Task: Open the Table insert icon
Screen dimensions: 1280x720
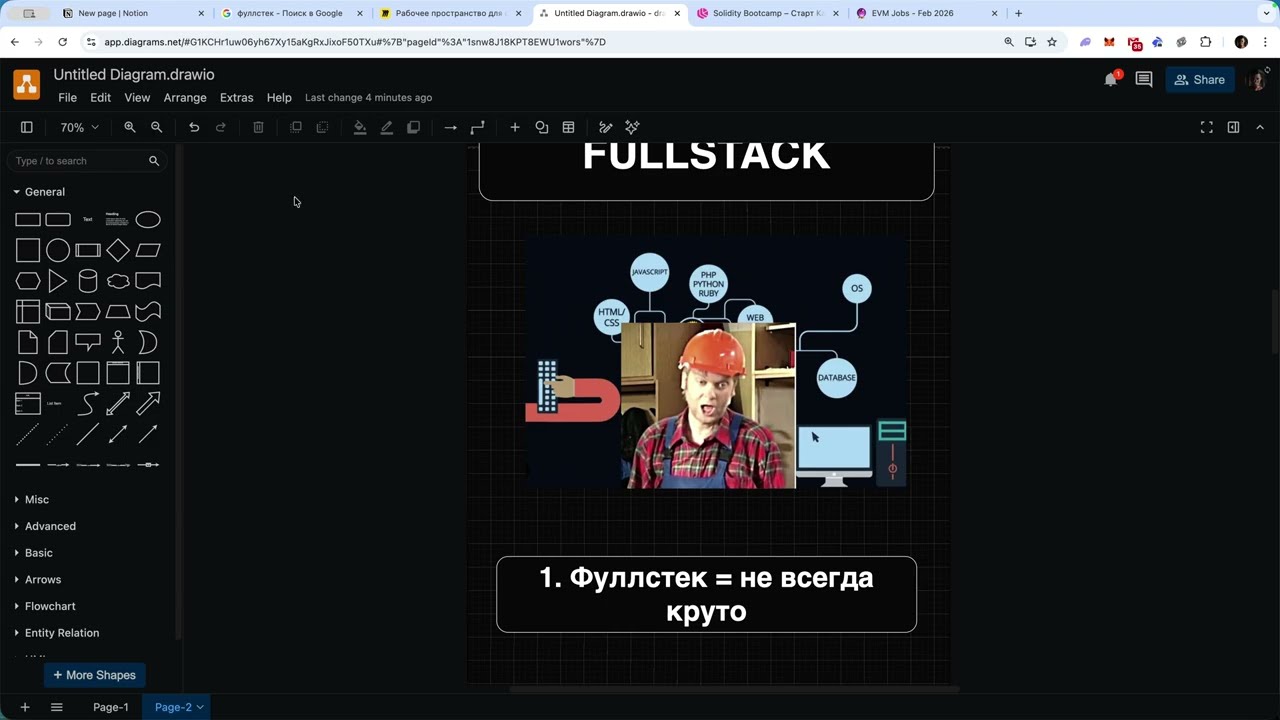Action: click(568, 127)
